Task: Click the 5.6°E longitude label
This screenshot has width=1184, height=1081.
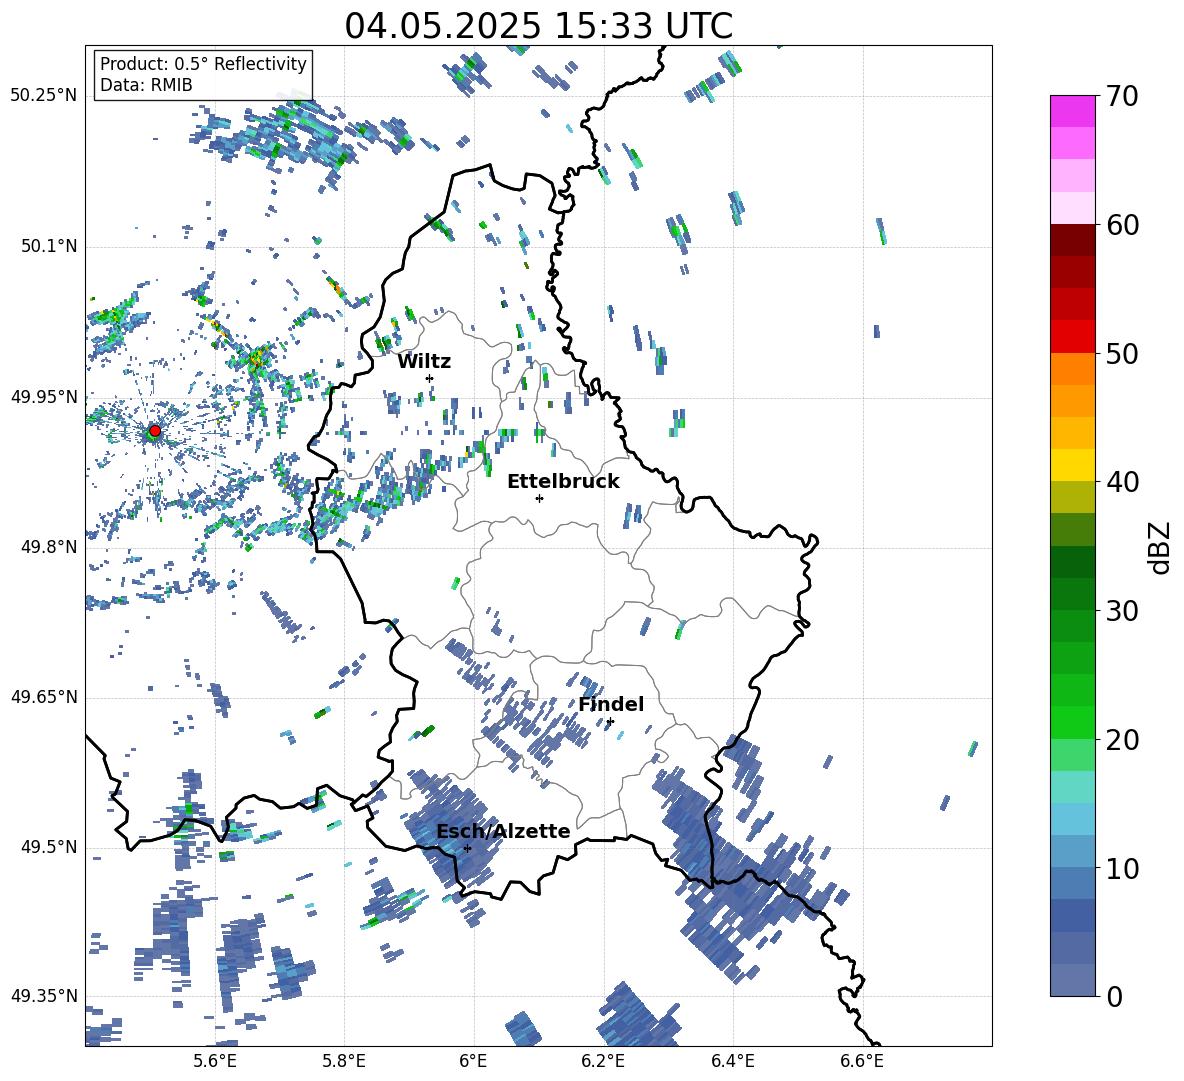Action: click(215, 1062)
